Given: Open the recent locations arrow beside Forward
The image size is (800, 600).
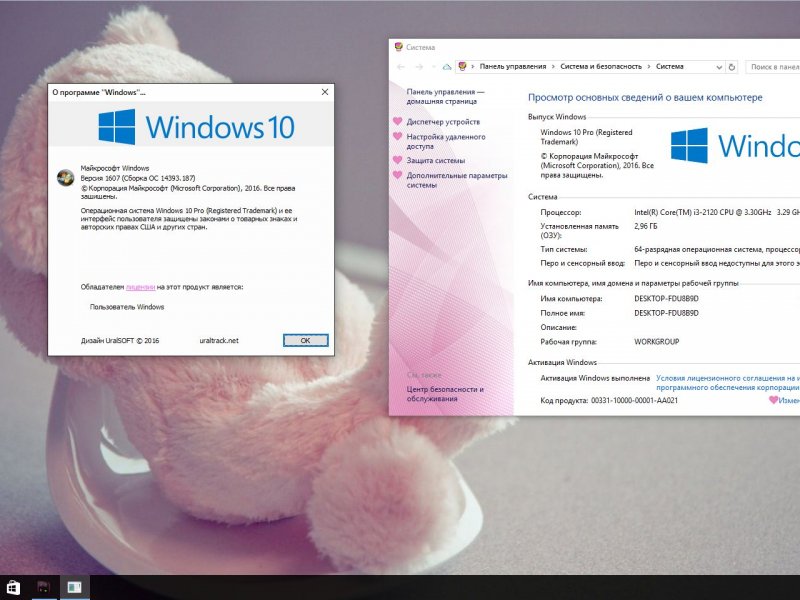Looking at the screenshot, I should [434, 67].
